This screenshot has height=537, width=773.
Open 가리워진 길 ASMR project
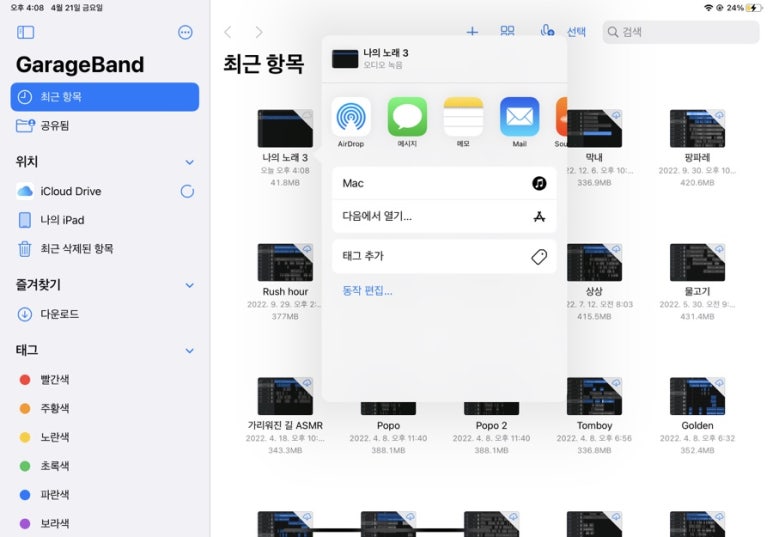(285, 396)
